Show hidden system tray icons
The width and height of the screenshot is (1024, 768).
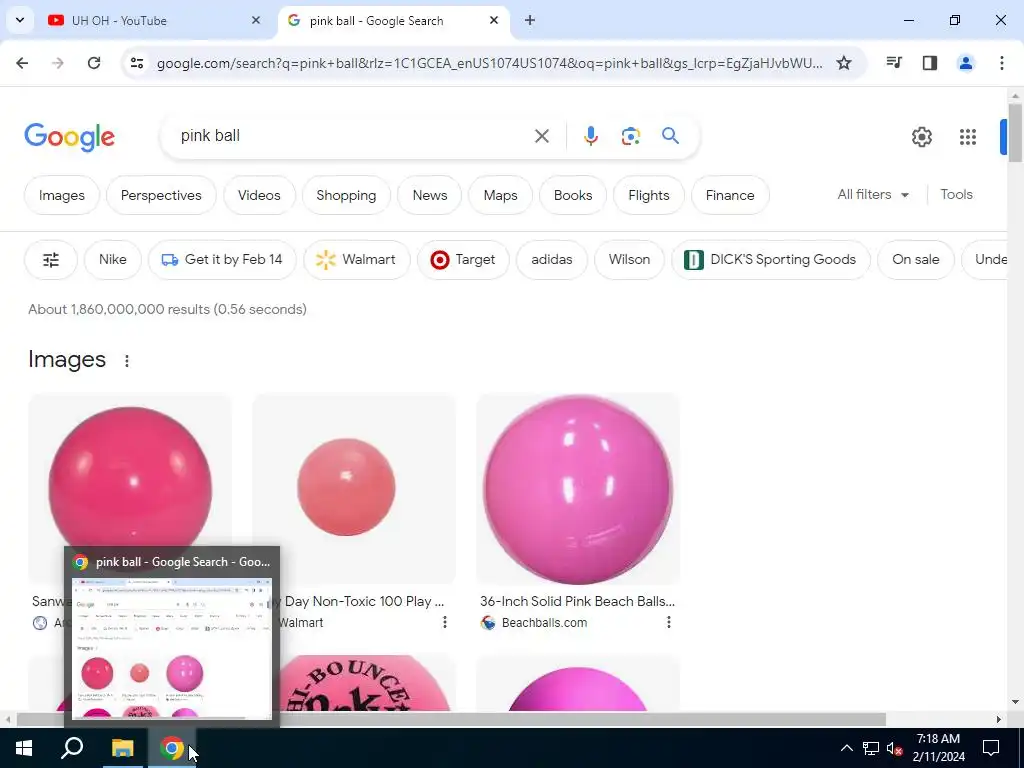(x=846, y=748)
